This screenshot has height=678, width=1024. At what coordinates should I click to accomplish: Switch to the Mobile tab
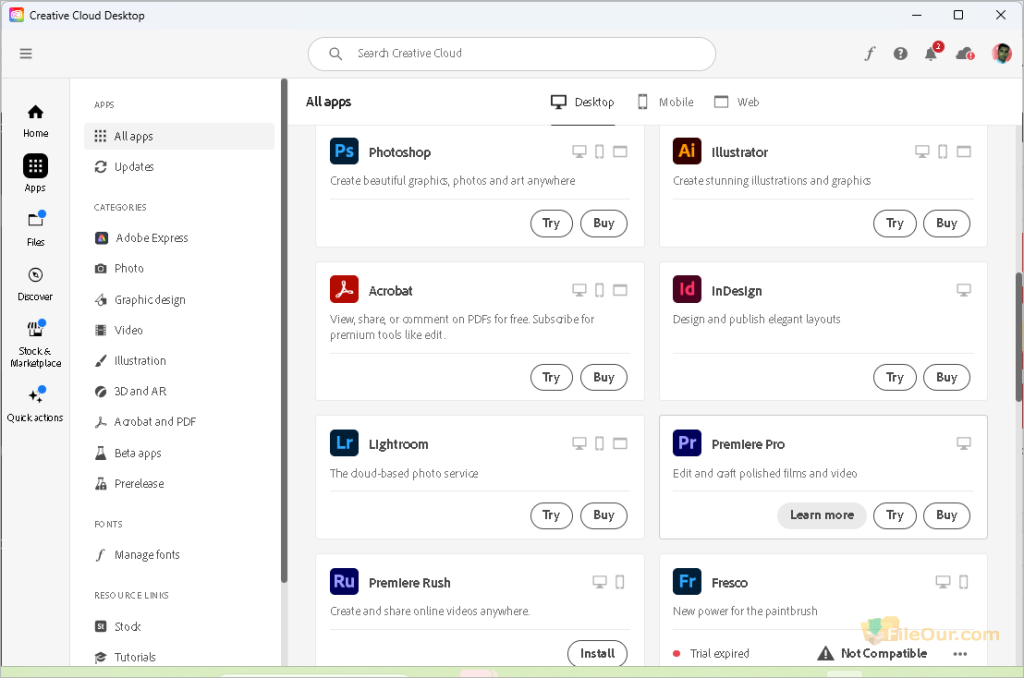tap(664, 101)
